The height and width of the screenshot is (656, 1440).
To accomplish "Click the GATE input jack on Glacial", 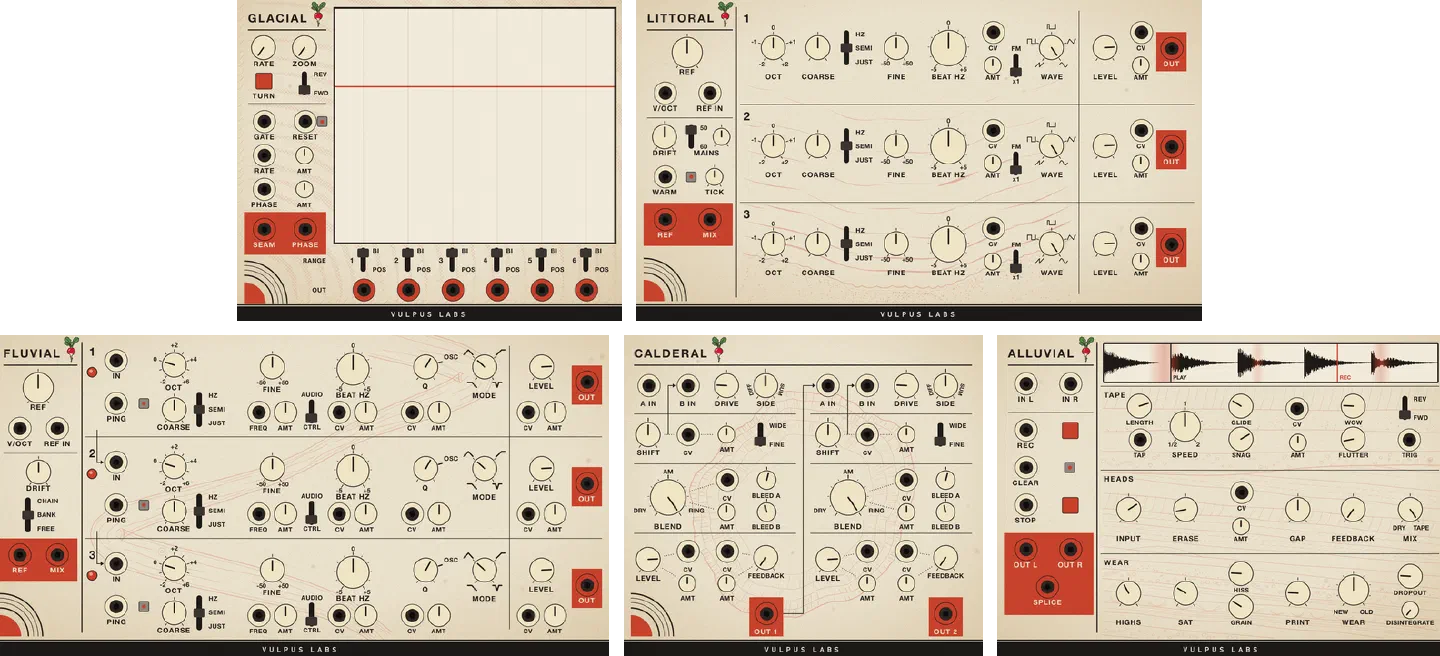I will (264, 123).
